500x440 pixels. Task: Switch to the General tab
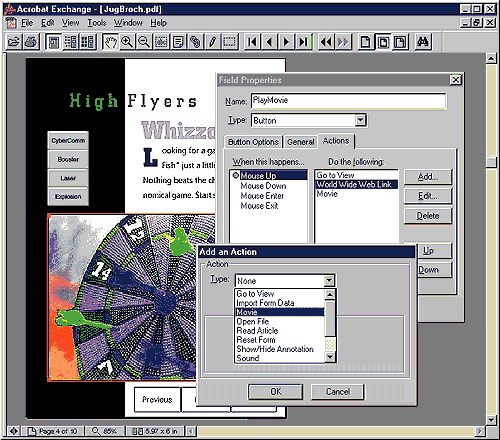(301, 142)
